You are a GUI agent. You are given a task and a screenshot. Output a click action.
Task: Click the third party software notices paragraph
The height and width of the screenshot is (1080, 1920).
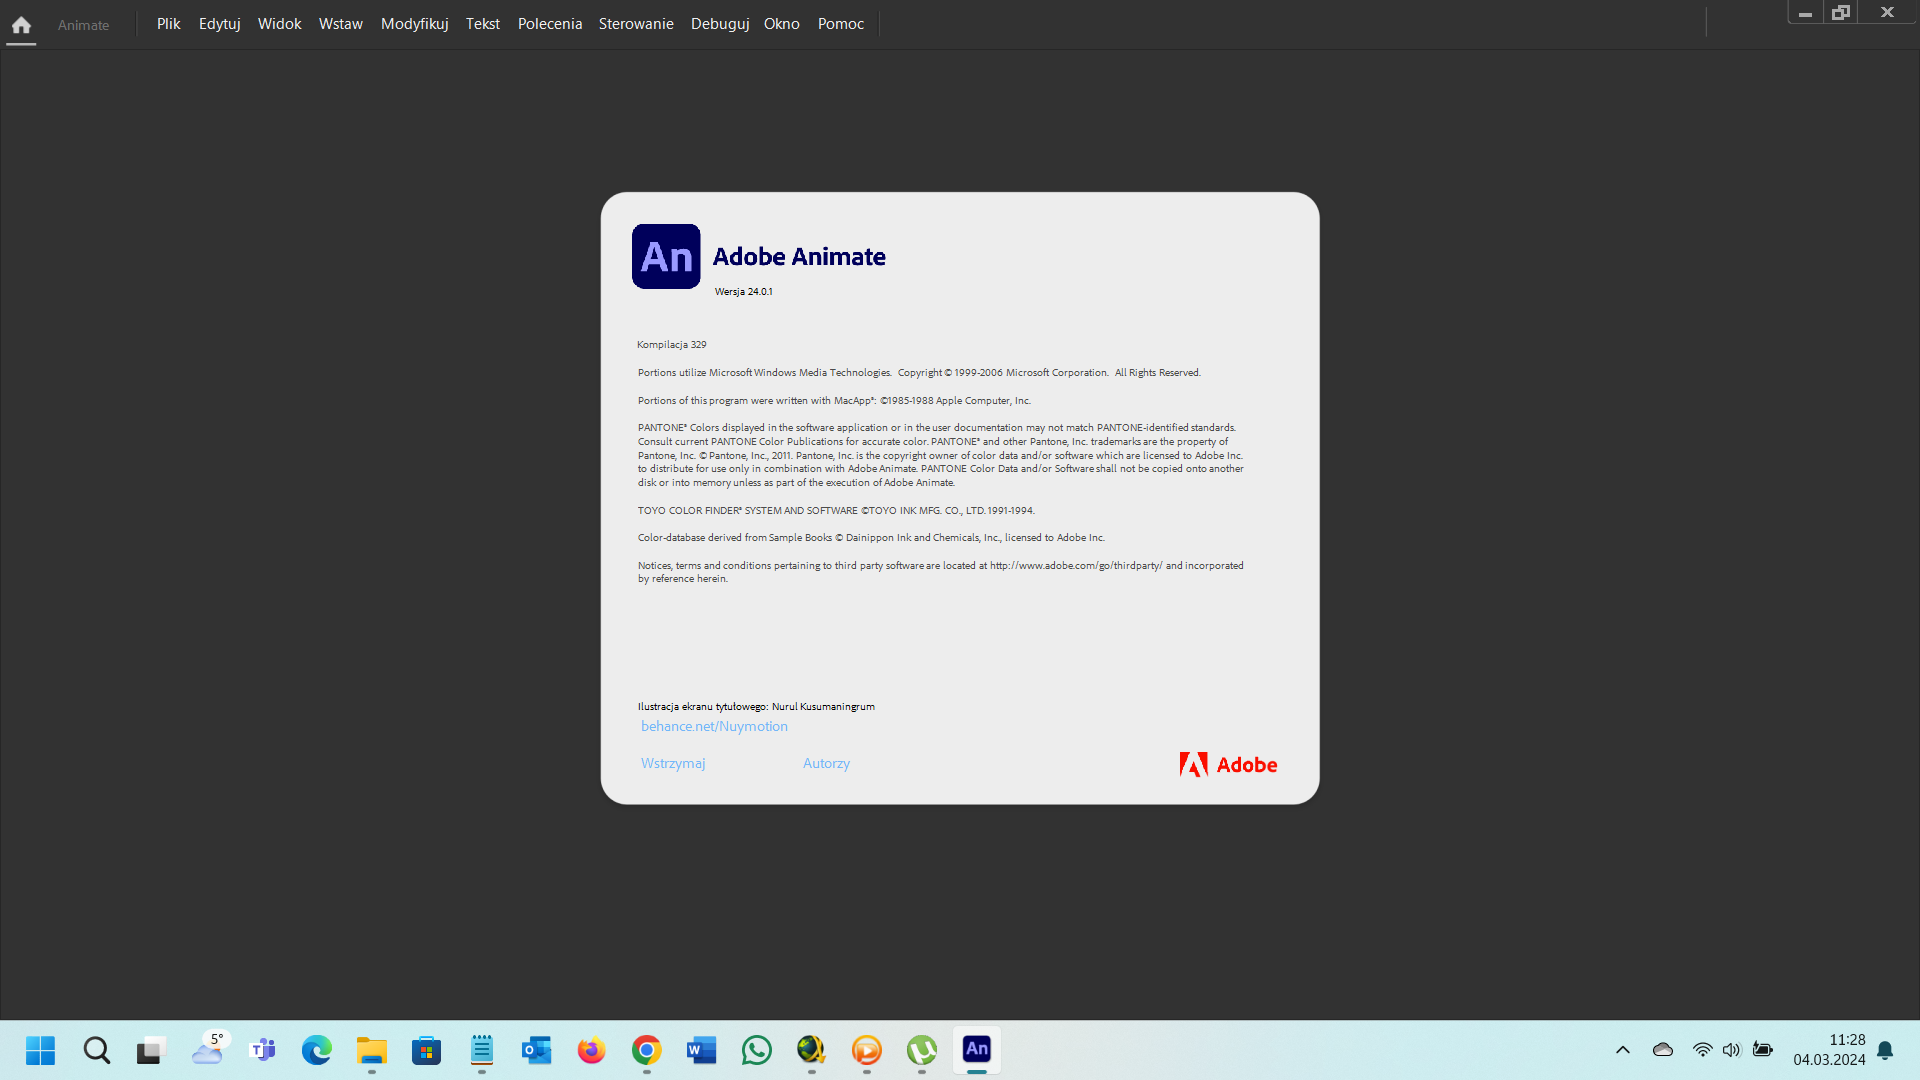(941, 572)
